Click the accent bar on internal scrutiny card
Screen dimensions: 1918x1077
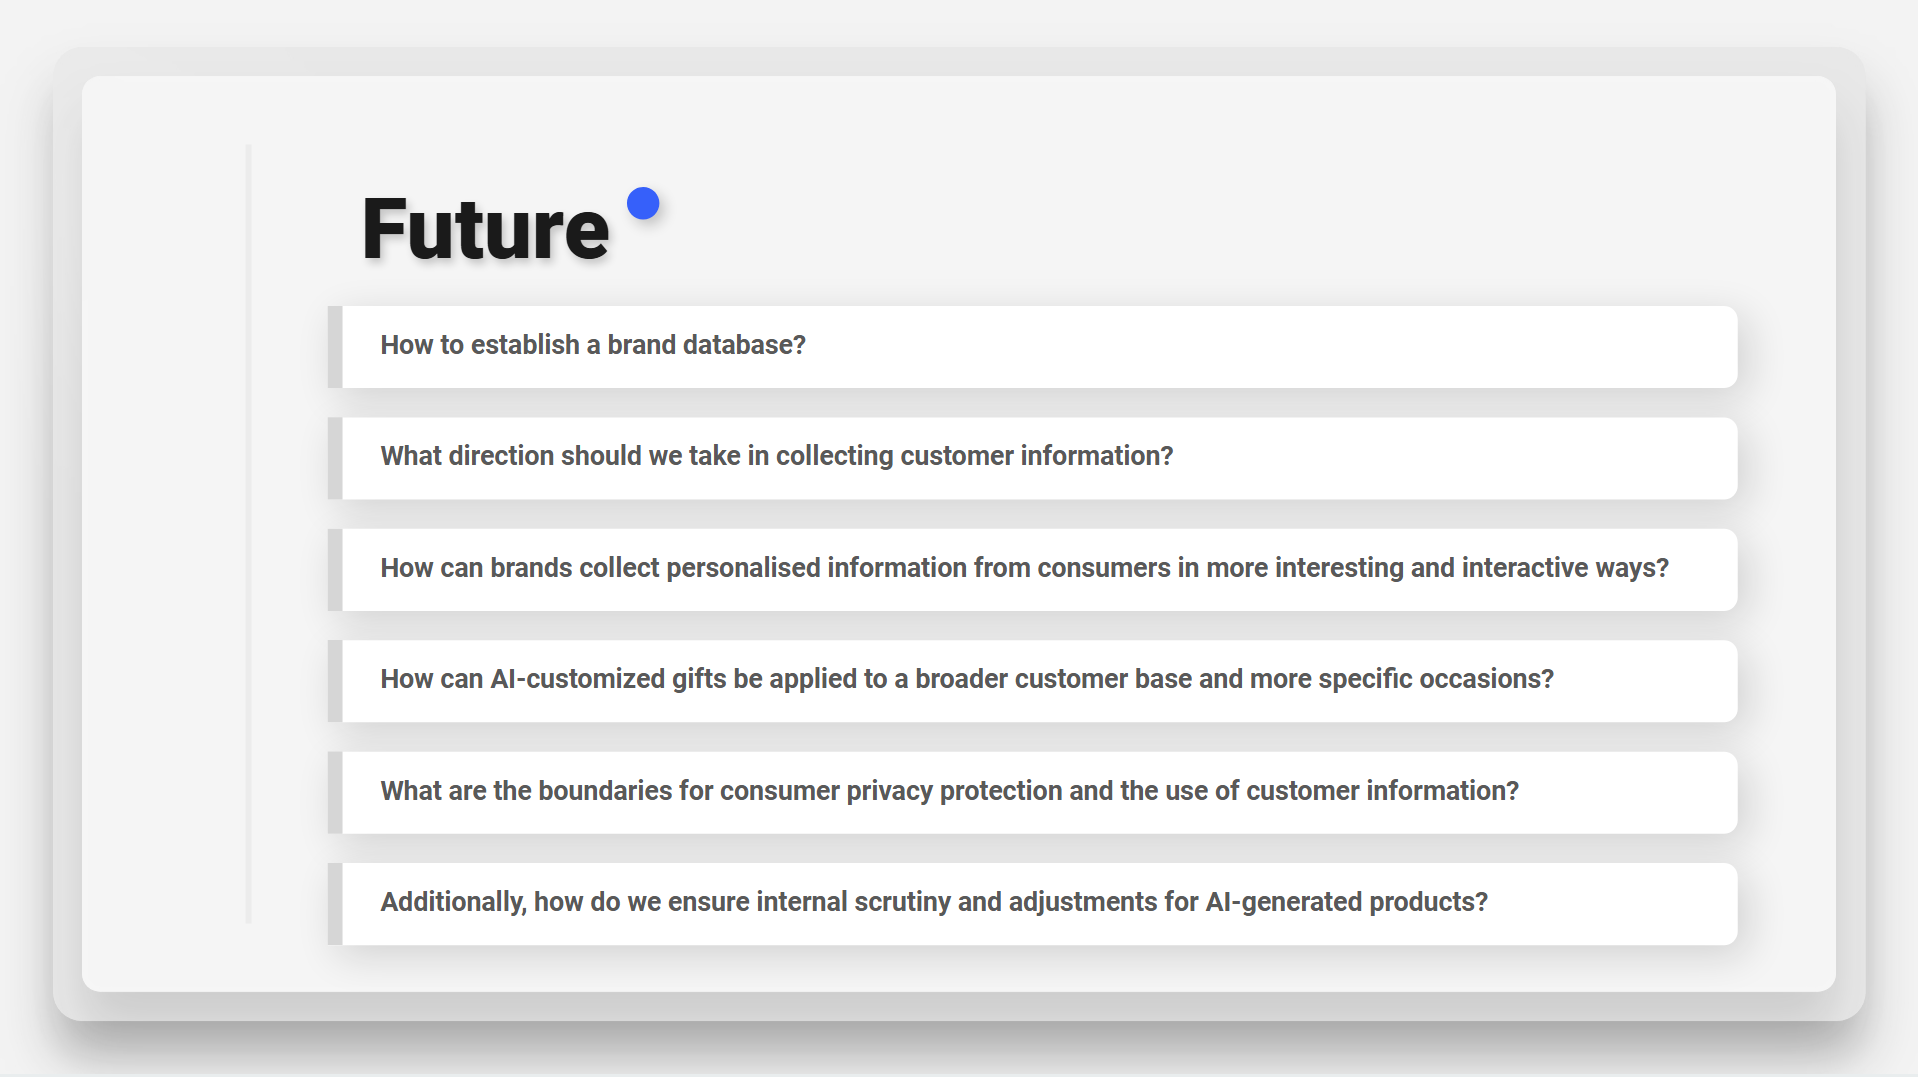coord(335,904)
